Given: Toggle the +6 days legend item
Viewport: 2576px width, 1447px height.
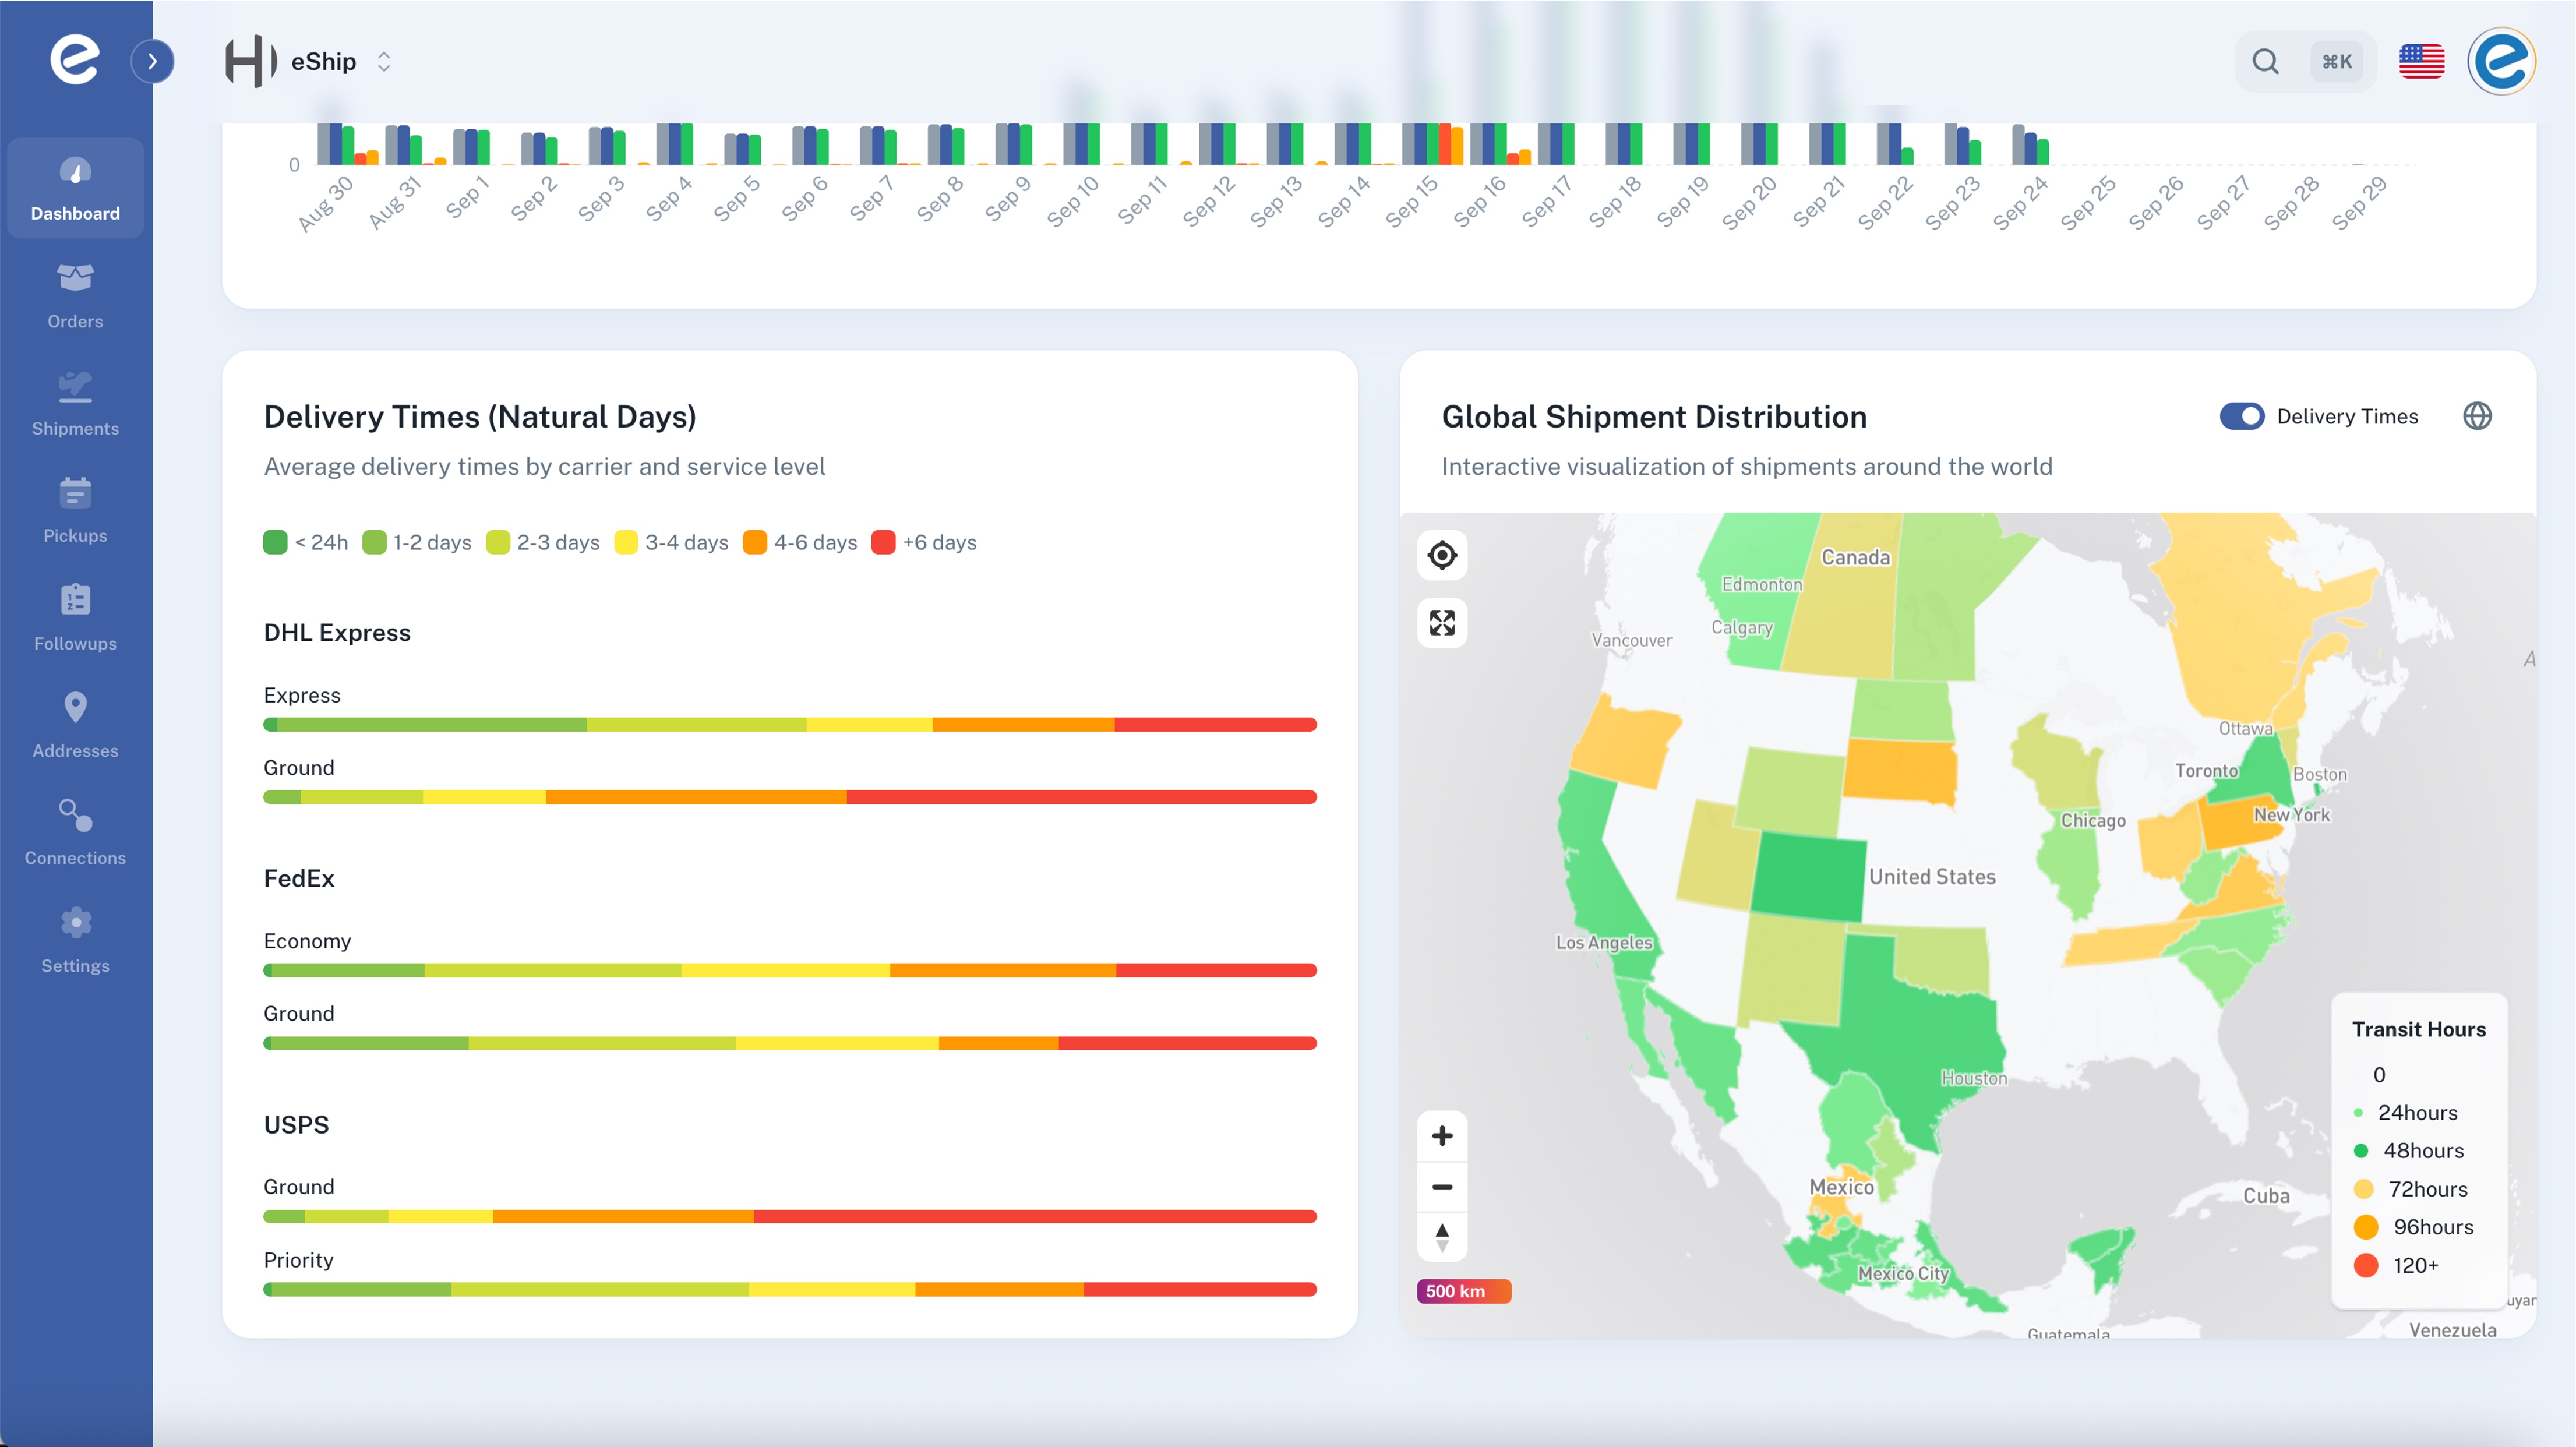Looking at the screenshot, I should point(924,542).
